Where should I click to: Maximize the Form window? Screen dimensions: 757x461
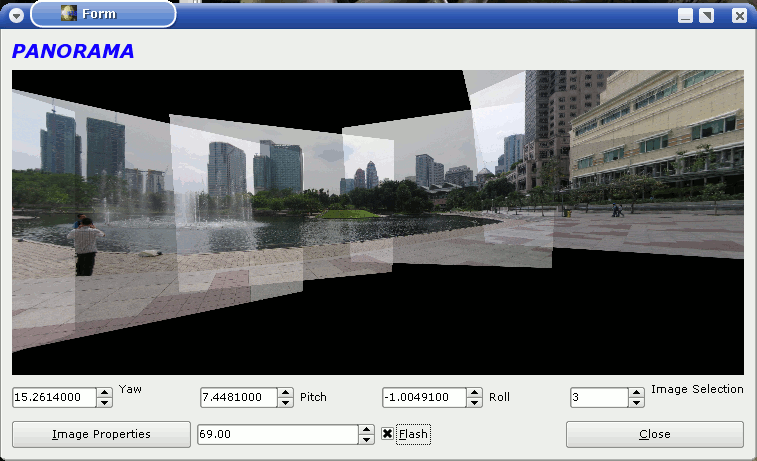click(706, 15)
